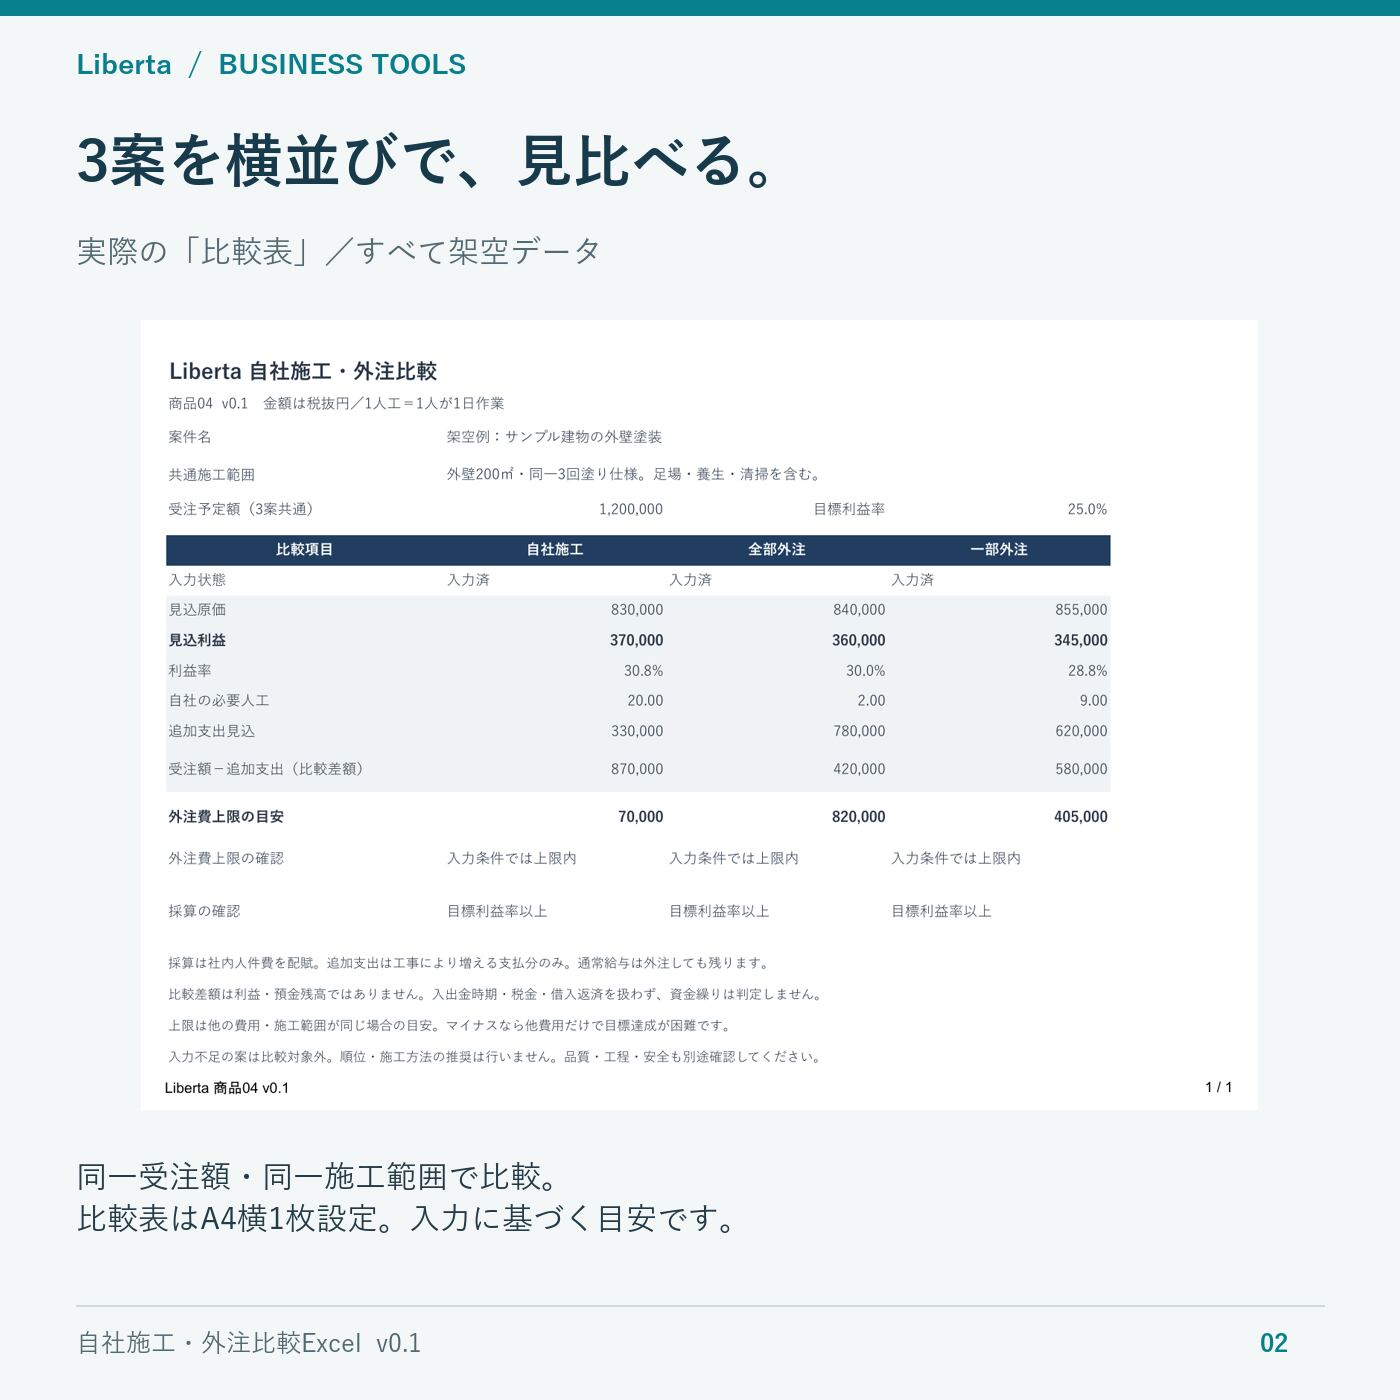Click the headline "3案を横並びで、見比べる。"
This screenshot has height=1400, width=1400.
point(426,160)
